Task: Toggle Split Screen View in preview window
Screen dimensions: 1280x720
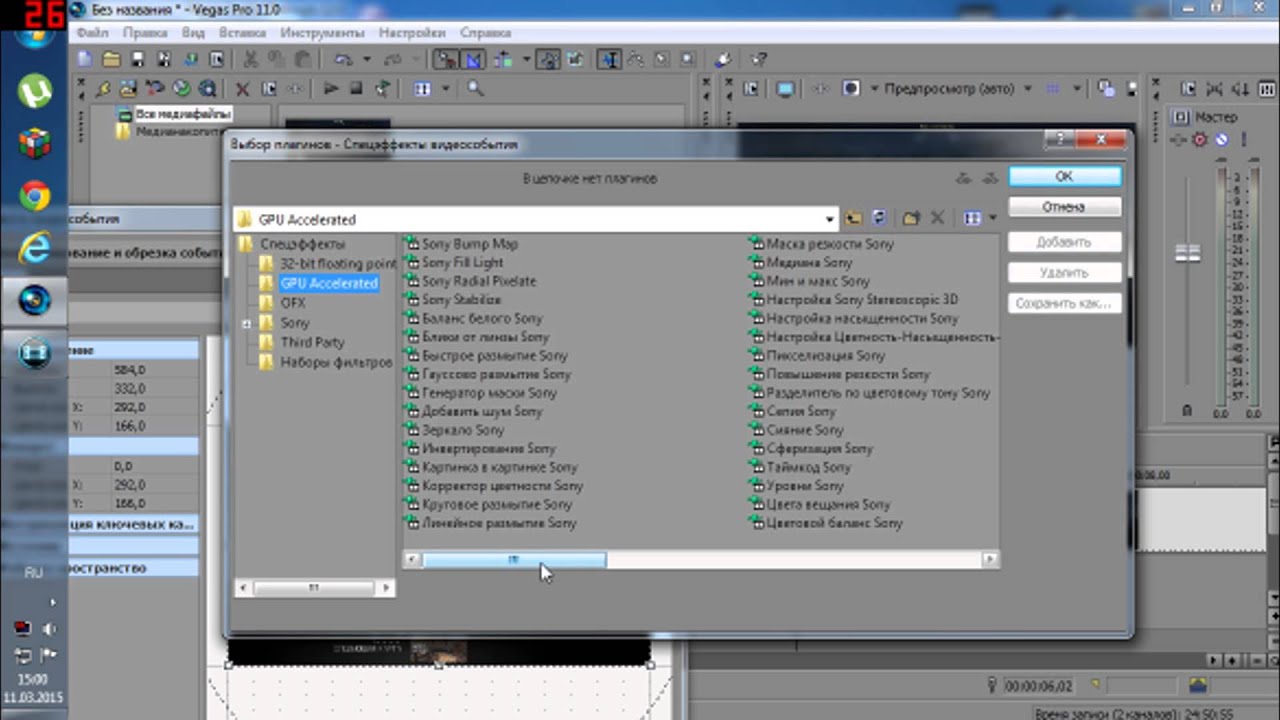Action: click(851, 89)
